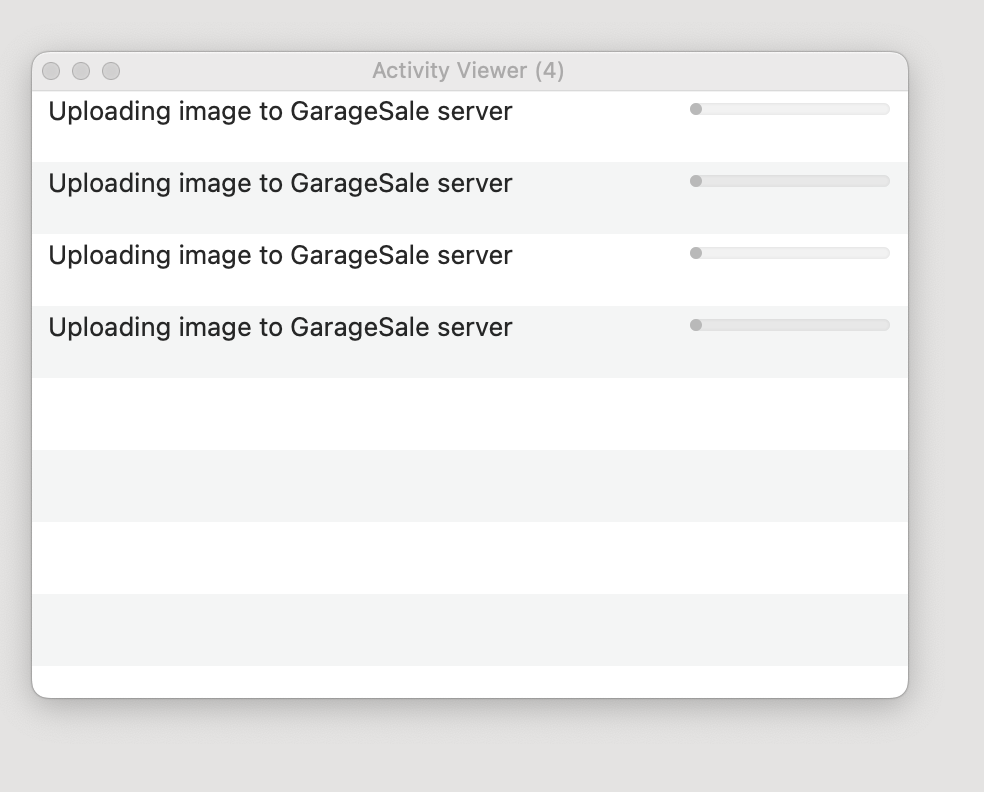
Task: Select the fourth 'Uploading image to GarageSale server' text
Action: tap(281, 328)
